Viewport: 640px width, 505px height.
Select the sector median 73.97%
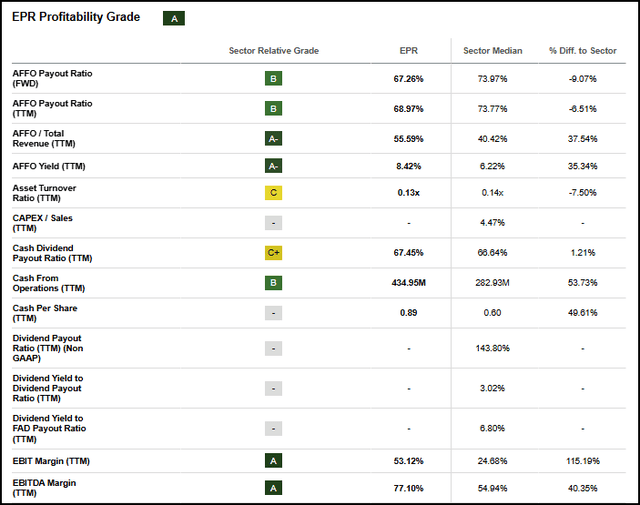point(493,79)
